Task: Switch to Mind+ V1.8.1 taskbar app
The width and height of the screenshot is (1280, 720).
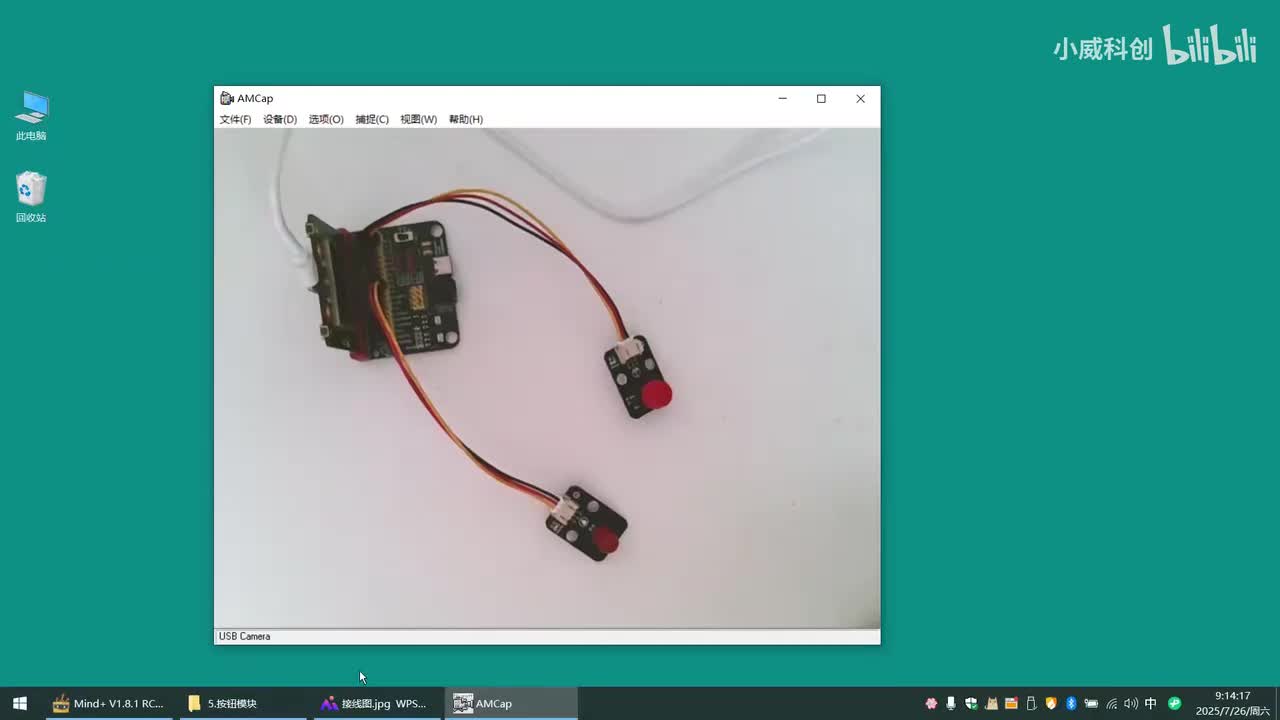Action: 109,703
